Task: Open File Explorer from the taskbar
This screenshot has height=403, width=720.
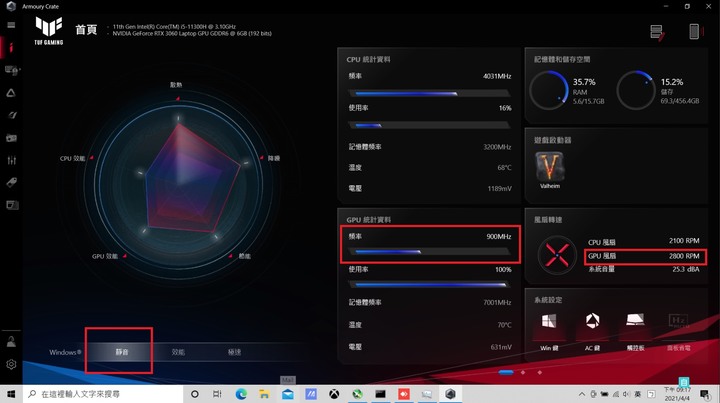Action: tap(264, 394)
